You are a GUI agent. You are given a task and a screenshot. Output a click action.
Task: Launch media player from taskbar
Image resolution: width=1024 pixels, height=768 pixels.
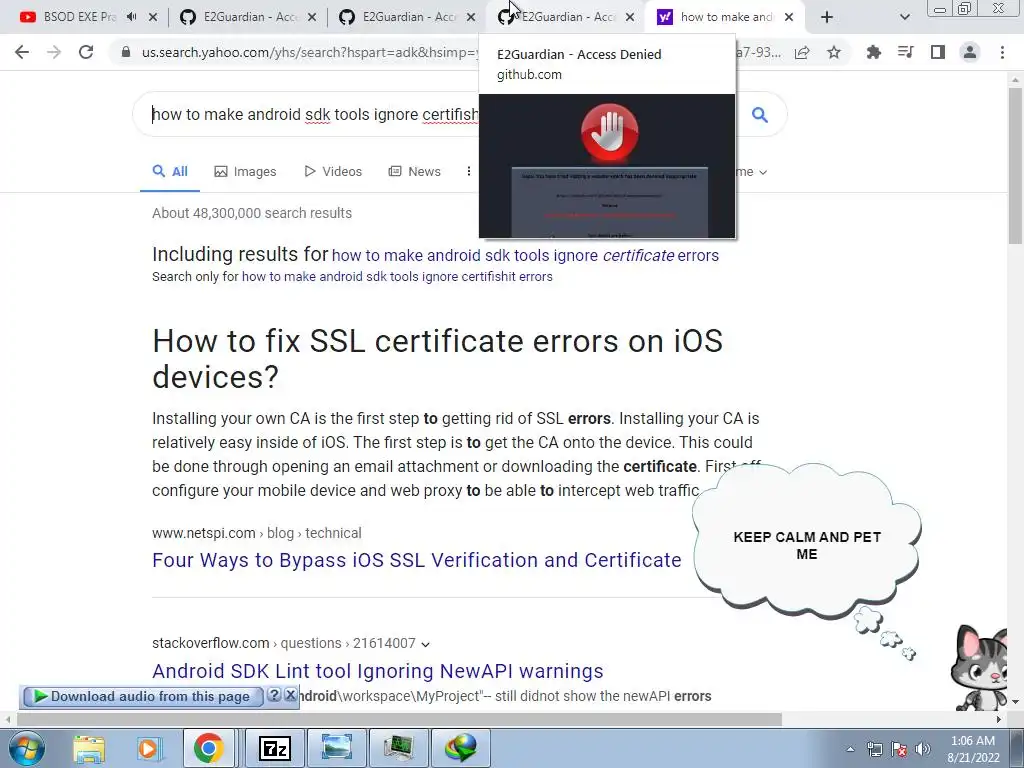(x=148, y=748)
